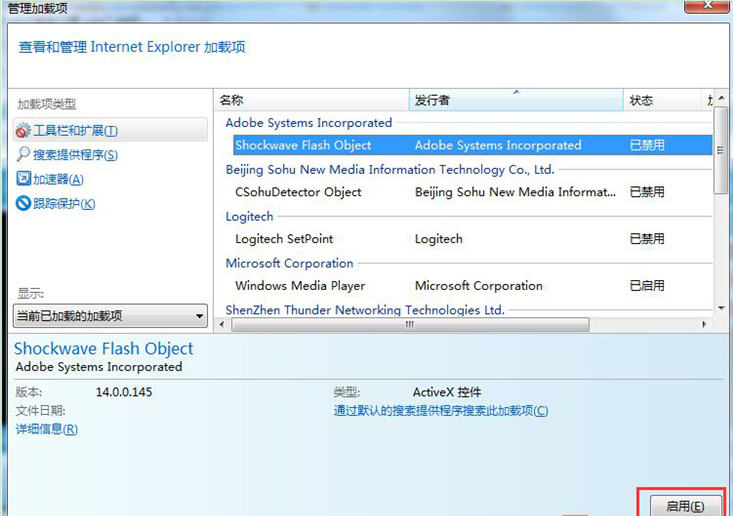This screenshot has width=733, height=516.
Task: Select the Shockwave Flash Object row
Action: [303, 145]
